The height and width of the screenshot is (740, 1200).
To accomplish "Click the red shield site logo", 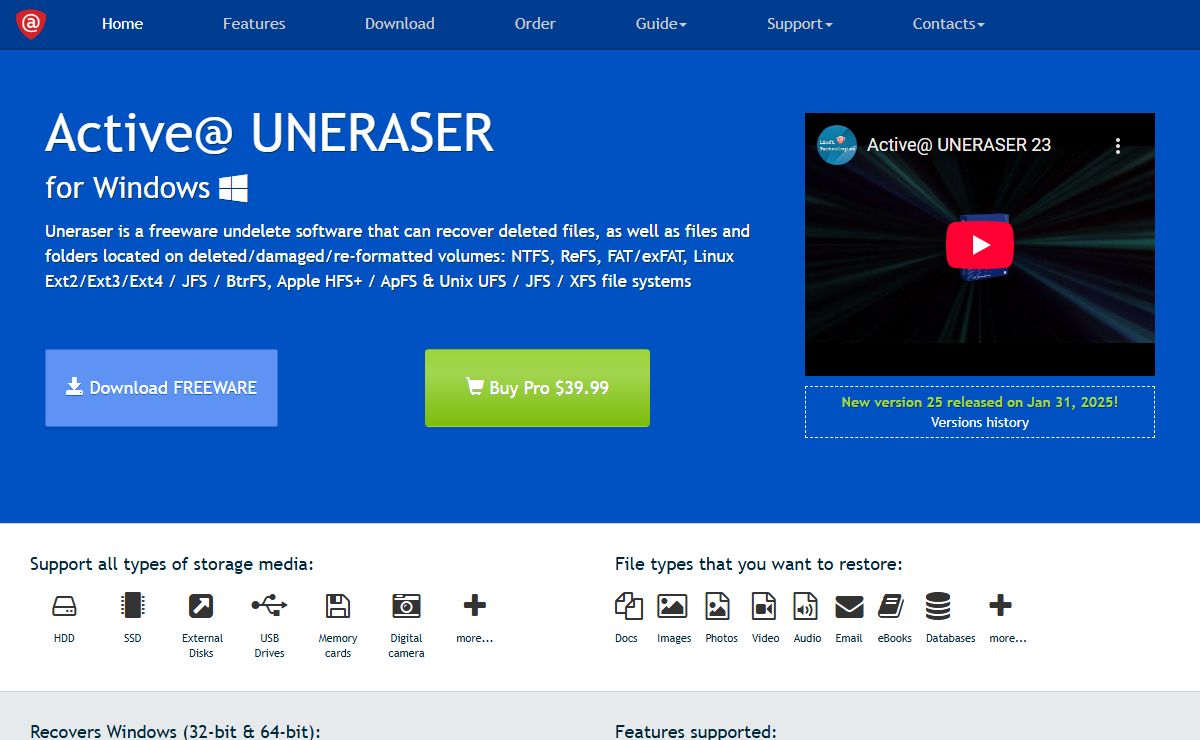I will (x=31, y=24).
